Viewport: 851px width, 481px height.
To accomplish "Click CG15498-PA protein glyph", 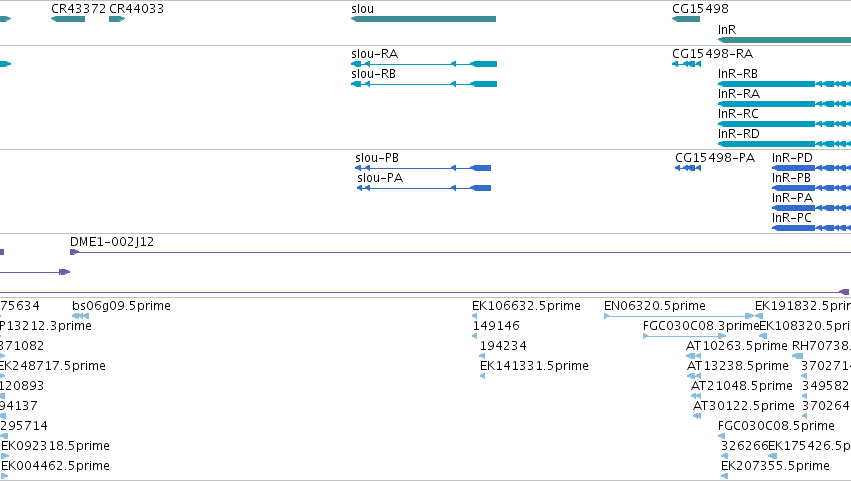I will click(688, 168).
